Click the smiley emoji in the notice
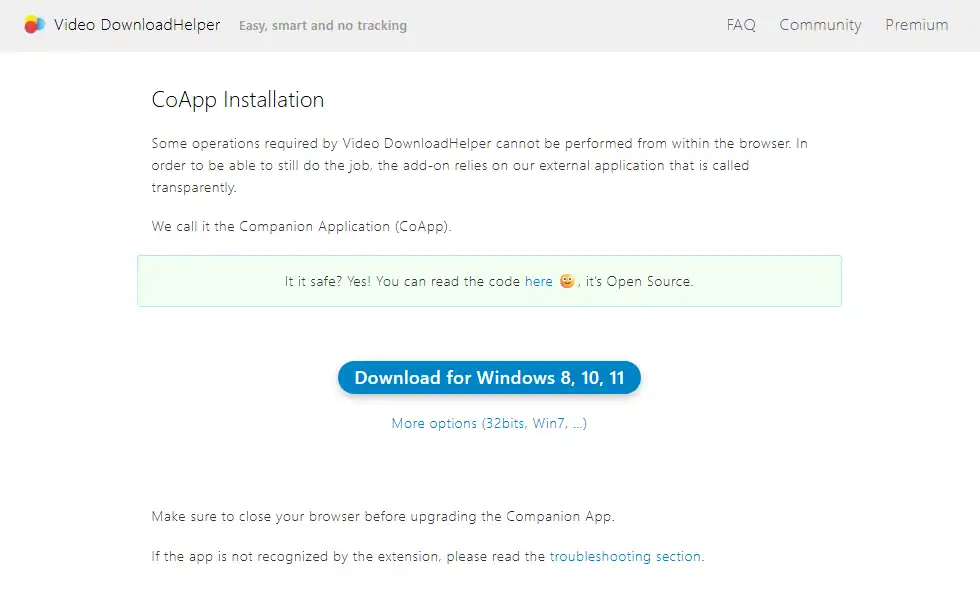Viewport: 980px width, 600px height. coord(567,281)
